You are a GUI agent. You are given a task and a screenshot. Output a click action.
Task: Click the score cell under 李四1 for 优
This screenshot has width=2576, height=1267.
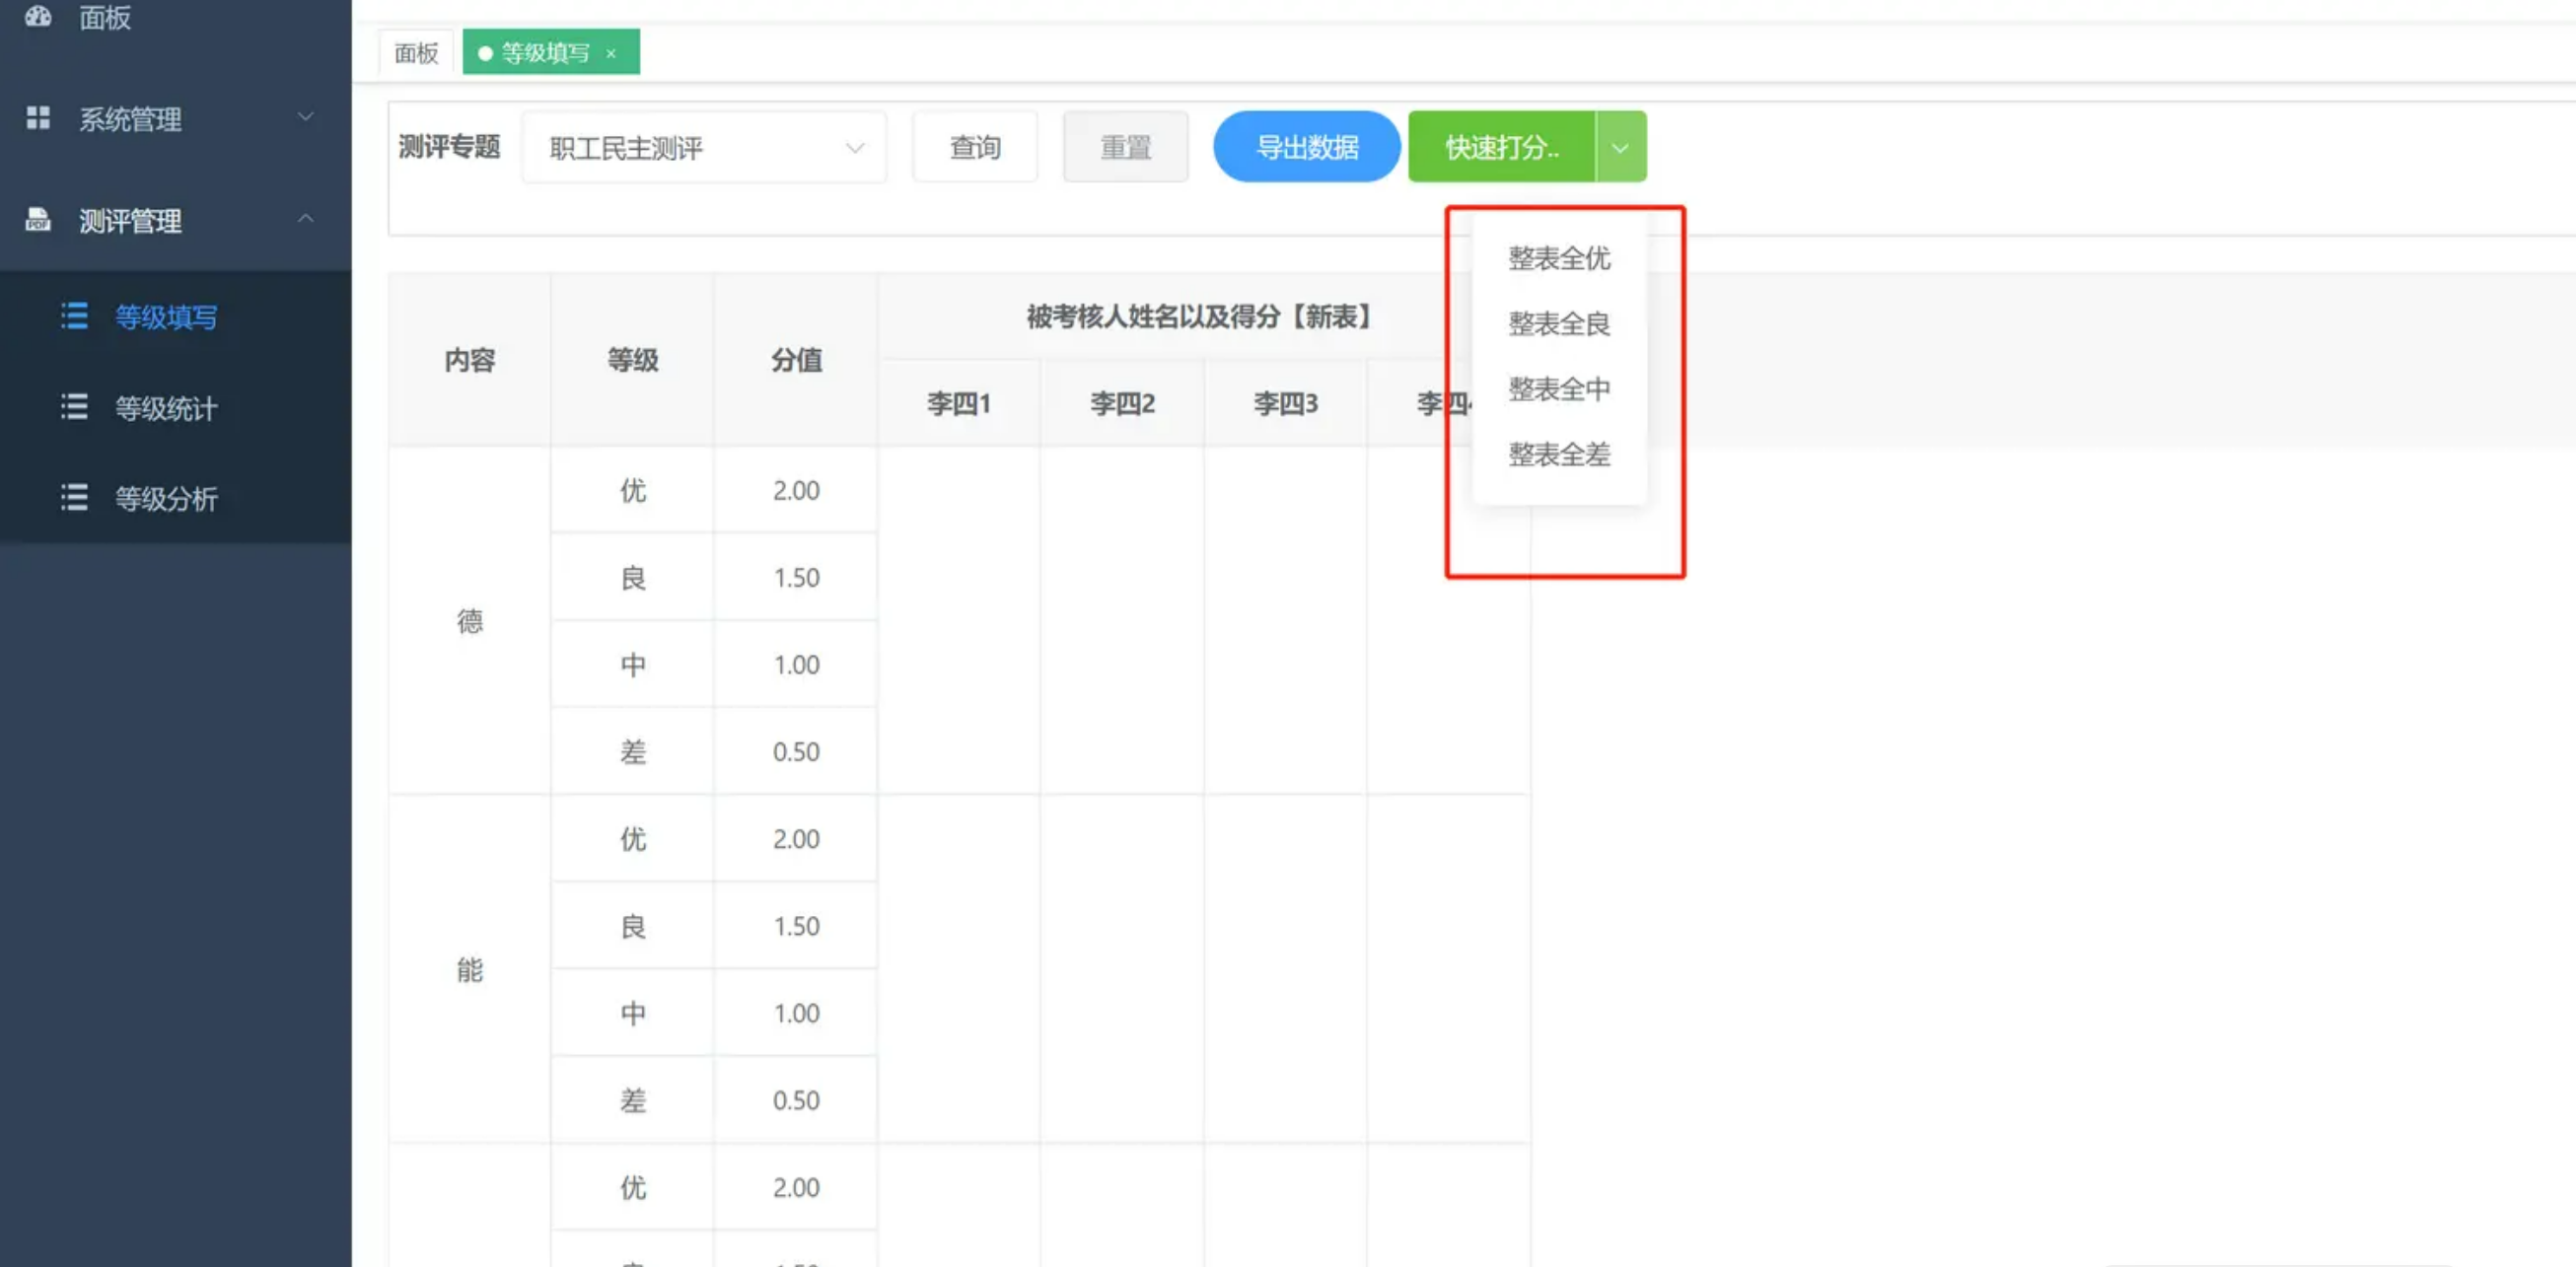[x=958, y=490]
